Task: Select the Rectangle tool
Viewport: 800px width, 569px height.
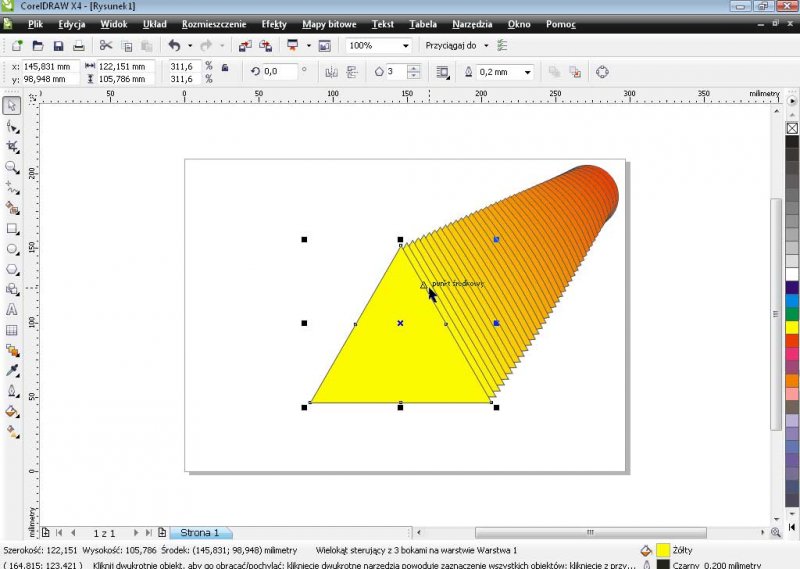Action: tap(12, 229)
